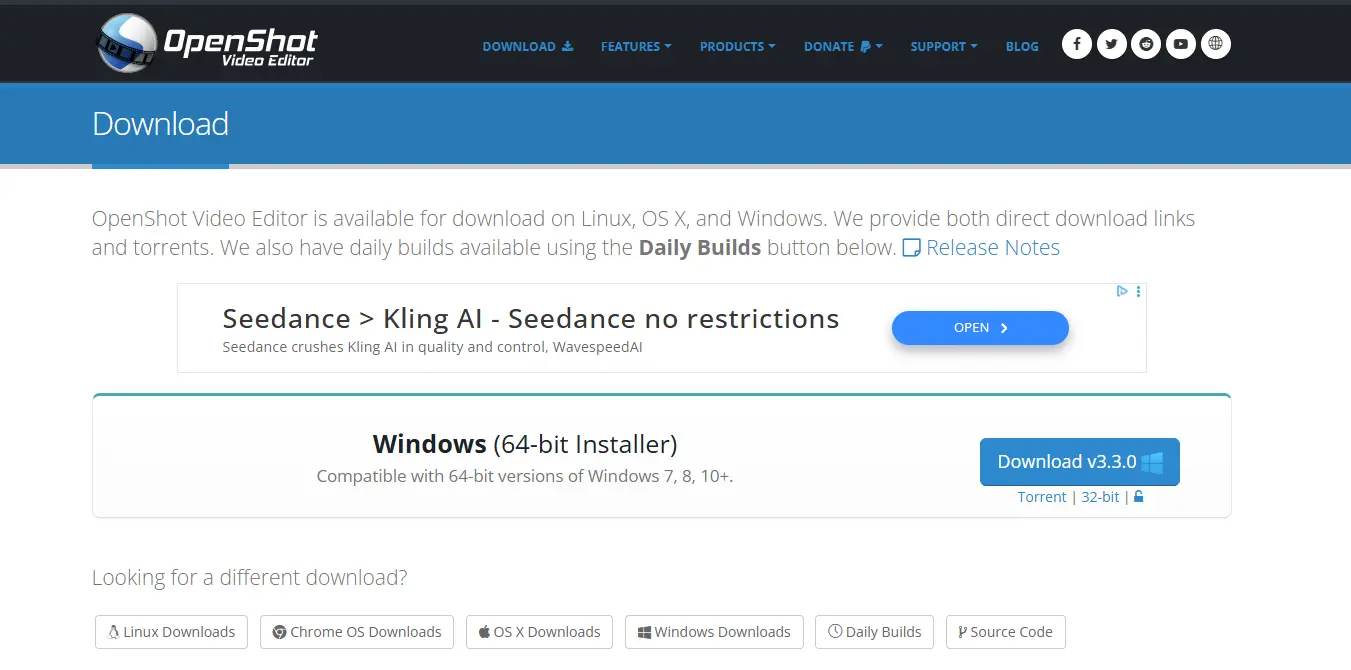The image size is (1351, 670).
Task: Expand the PRODUCTS dropdown
Action: coord(737,46)
